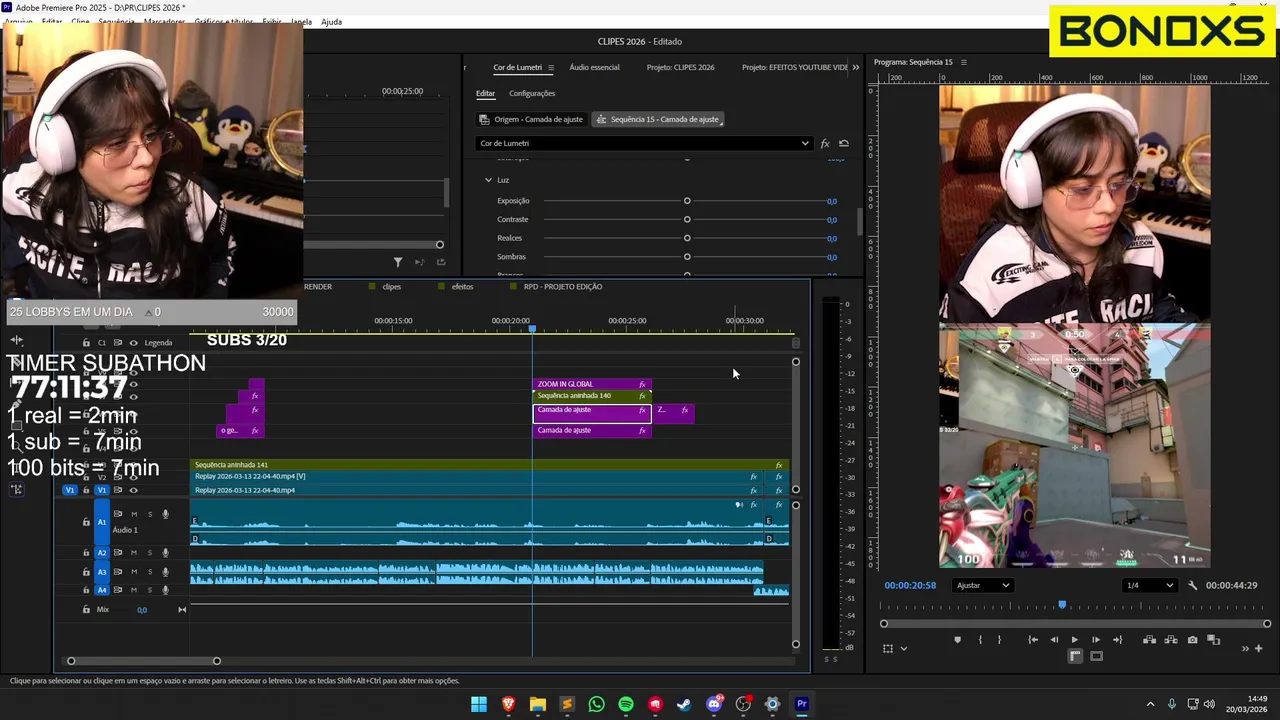Mute audio track A3
Screen dimensions: 1280x720
click(134, 572)
